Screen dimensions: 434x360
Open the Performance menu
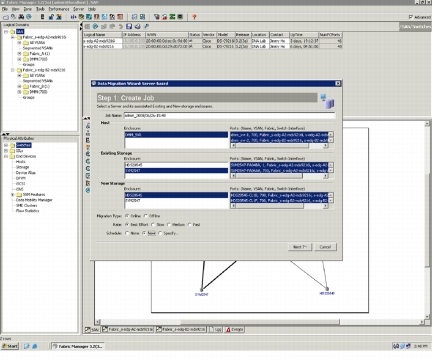coord(59,9)
